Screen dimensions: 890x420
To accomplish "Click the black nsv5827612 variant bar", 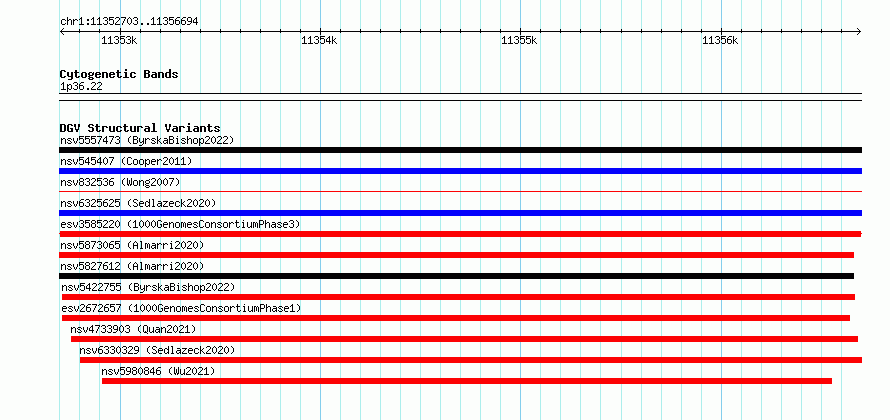I will [x=456, y=276].
